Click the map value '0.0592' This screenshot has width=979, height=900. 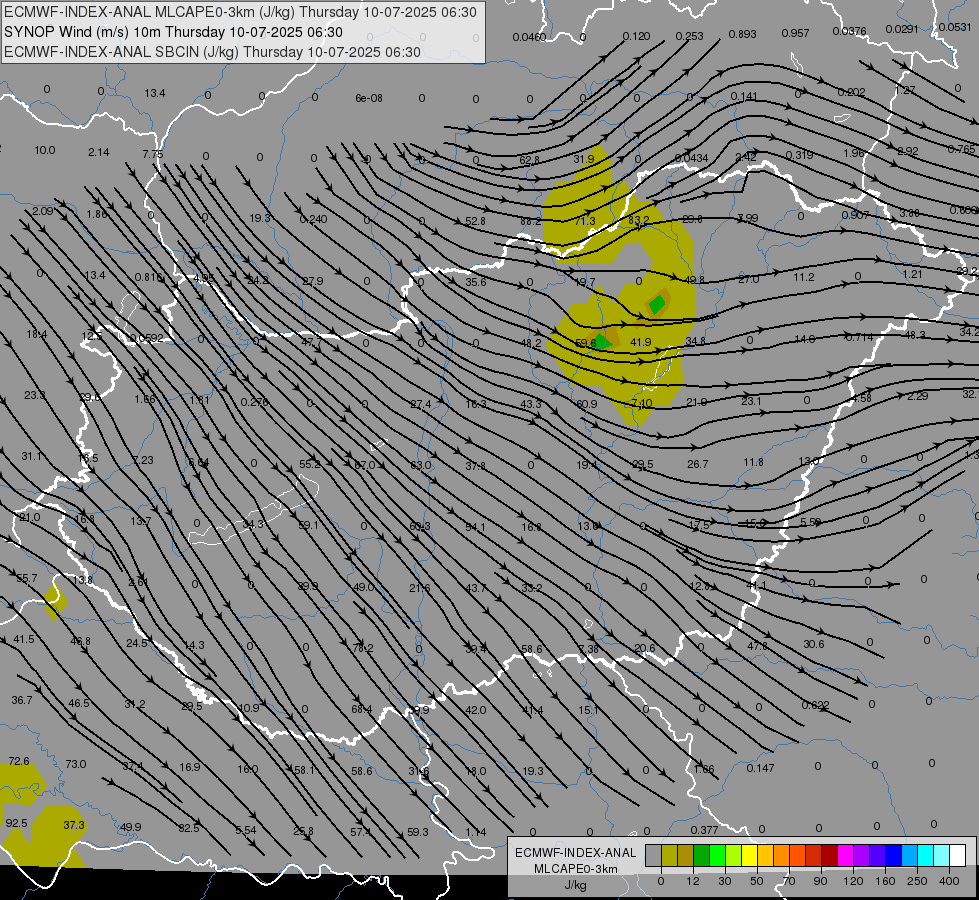146,339
